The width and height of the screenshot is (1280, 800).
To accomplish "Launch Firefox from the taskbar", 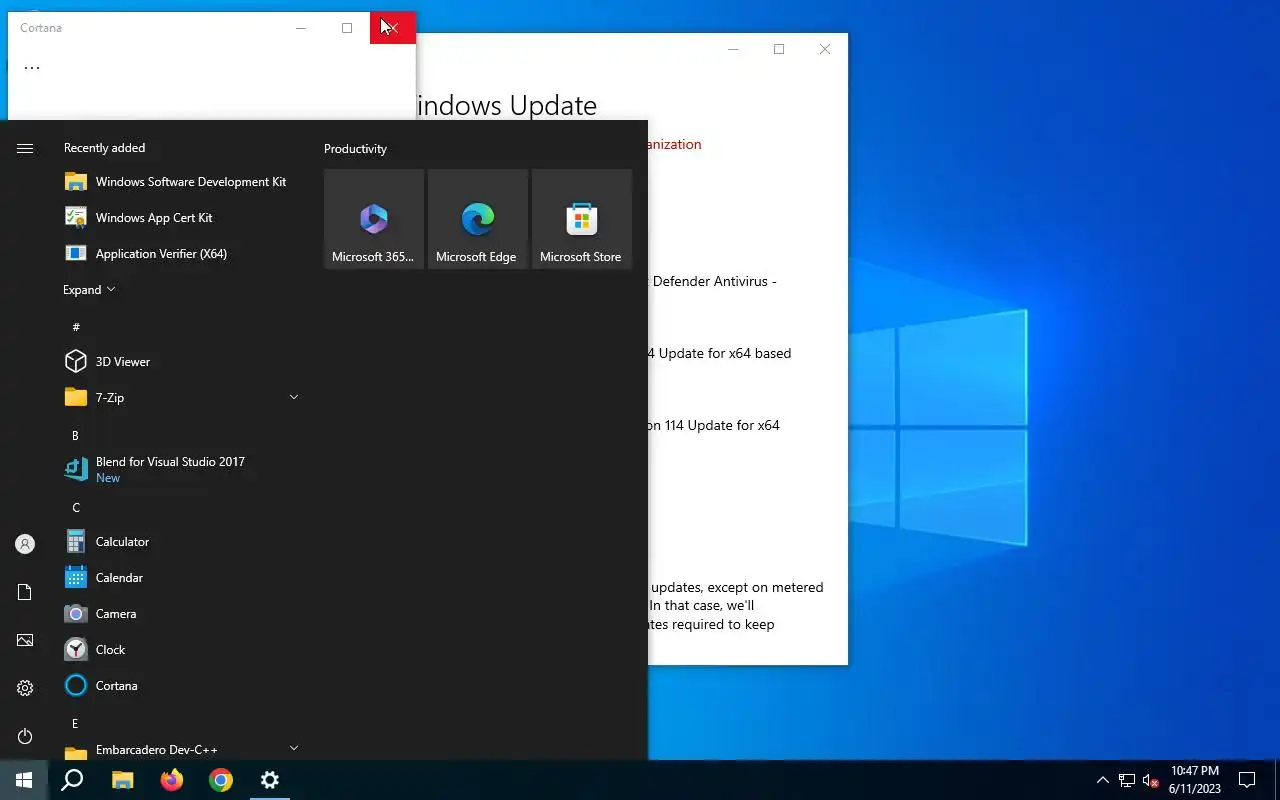I will tap(172, 780).
